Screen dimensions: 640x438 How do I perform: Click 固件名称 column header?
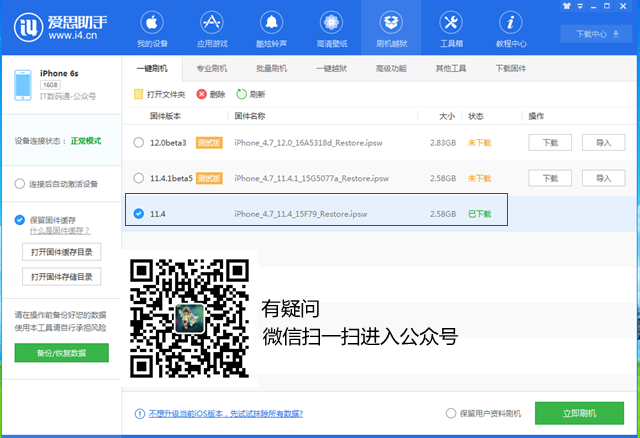(x=250, y=116)
